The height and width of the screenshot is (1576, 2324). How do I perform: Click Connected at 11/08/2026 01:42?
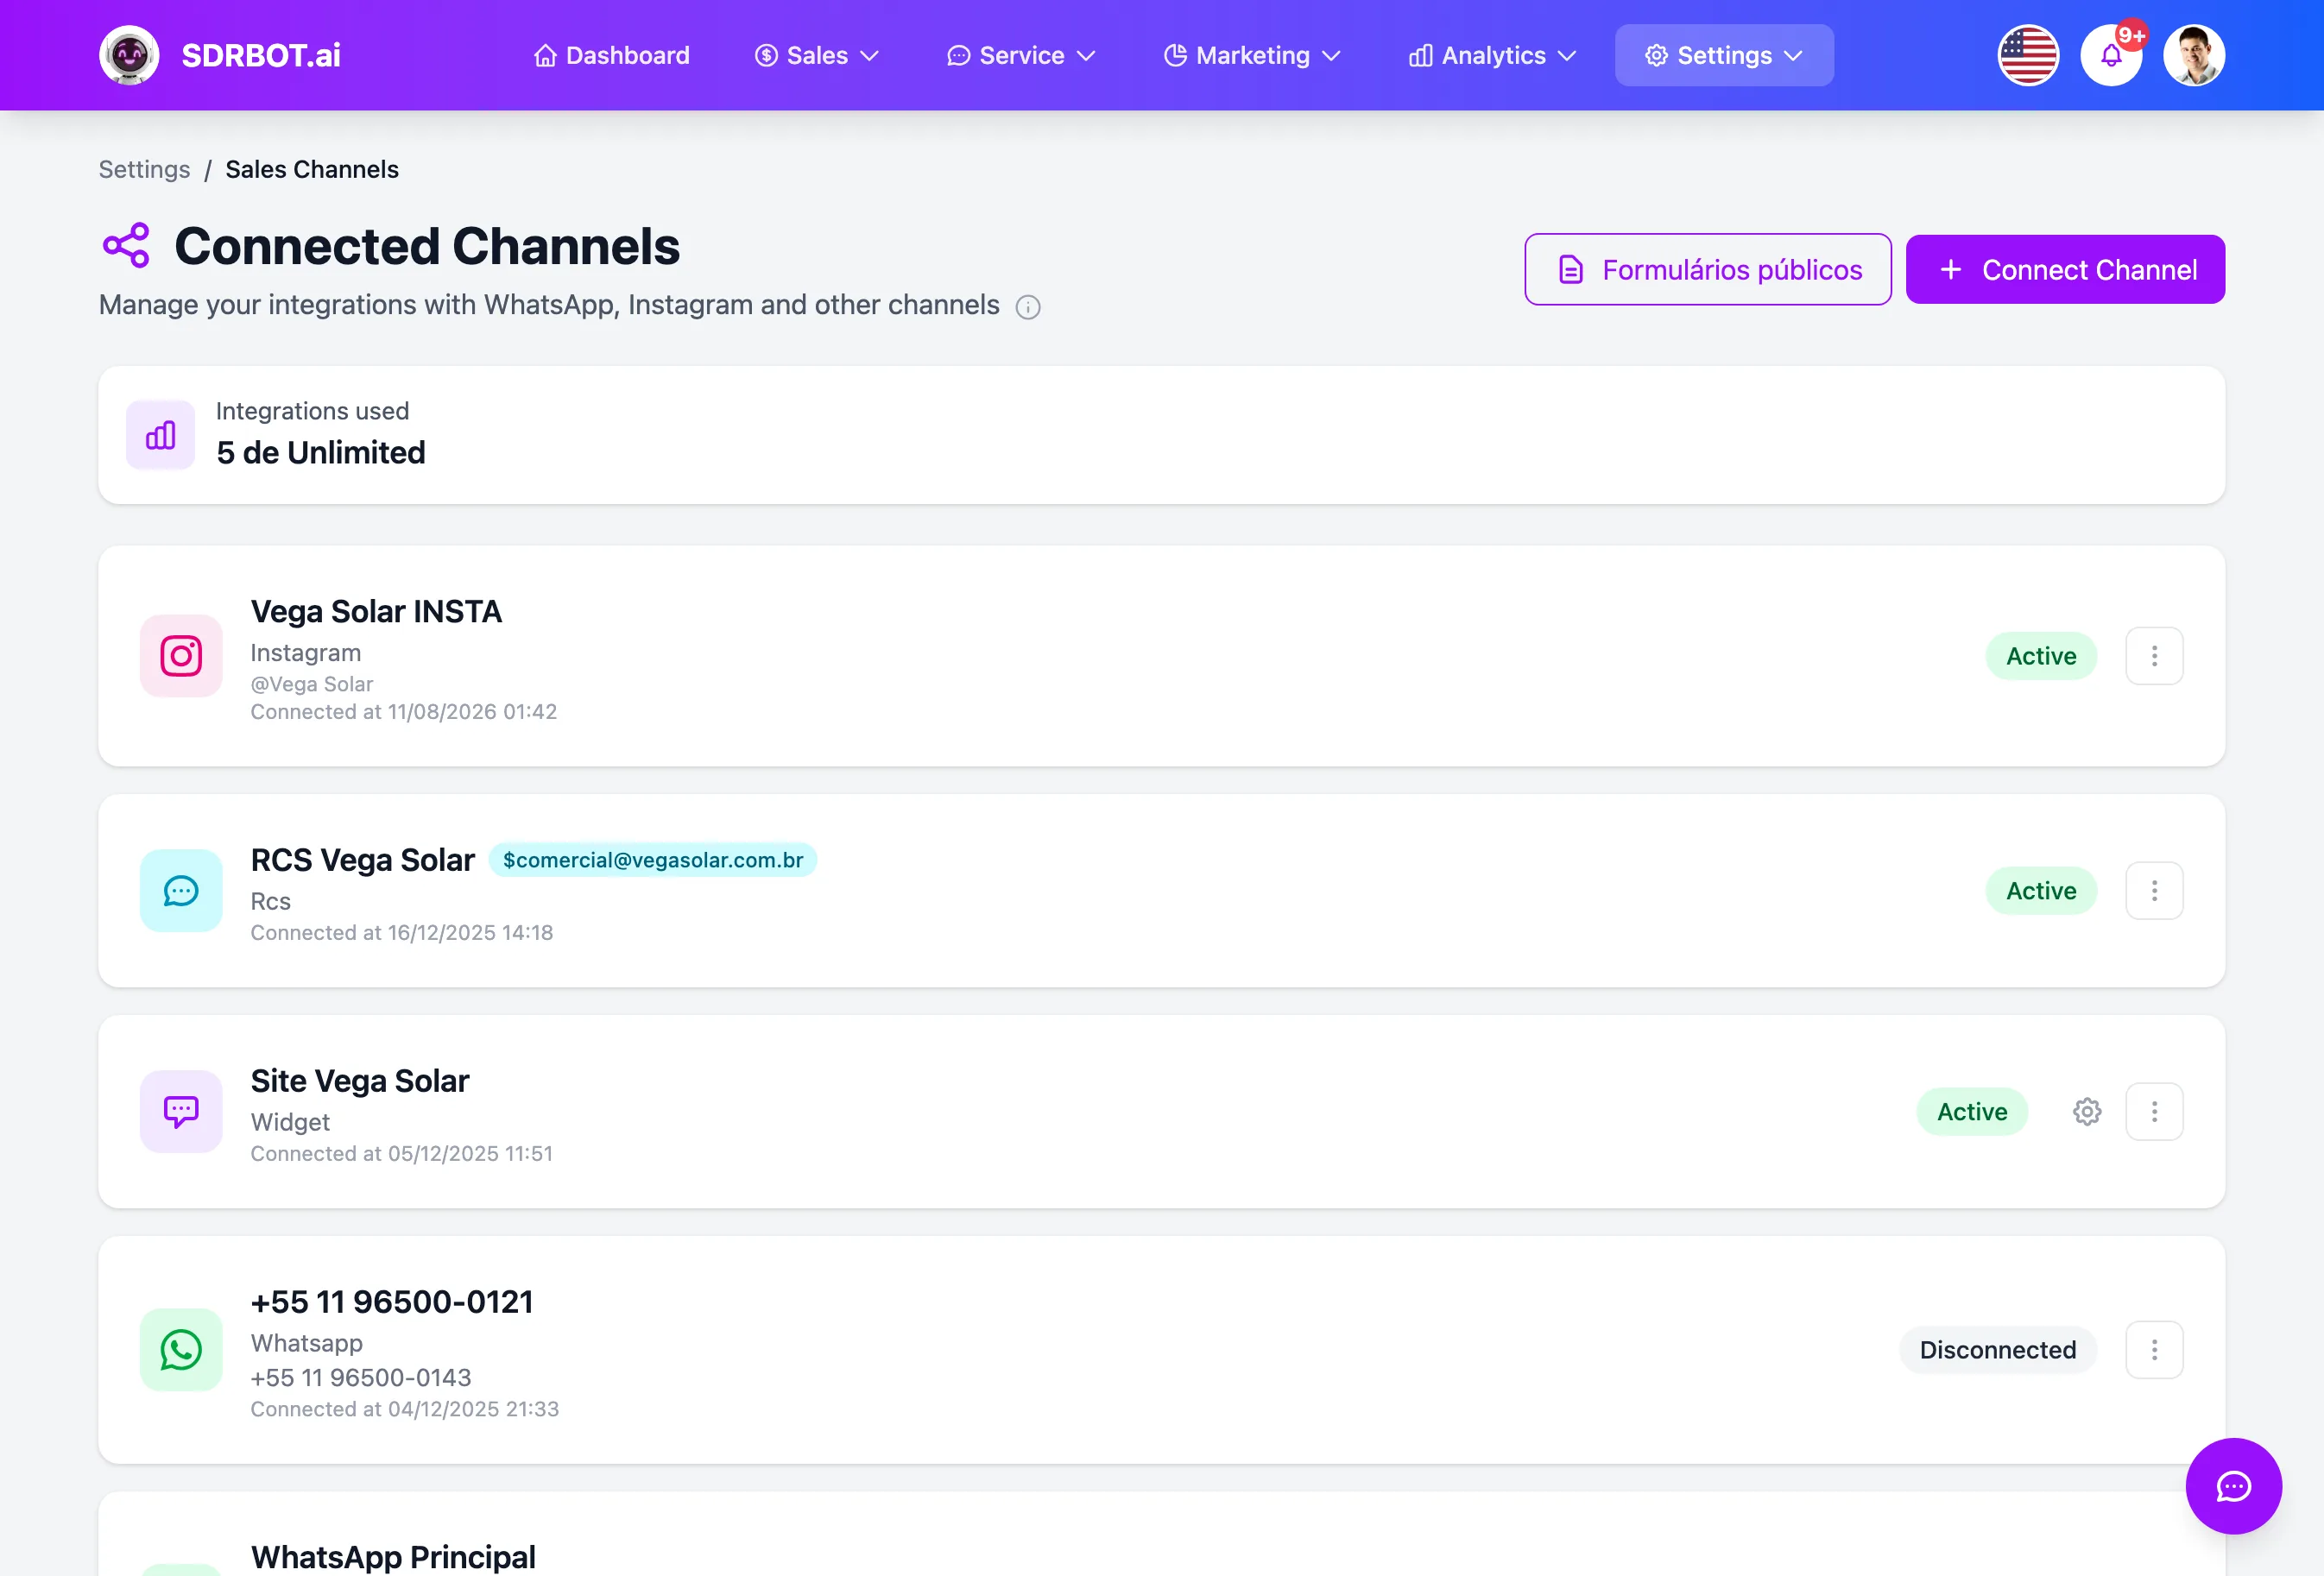click(x=403, y=712)
